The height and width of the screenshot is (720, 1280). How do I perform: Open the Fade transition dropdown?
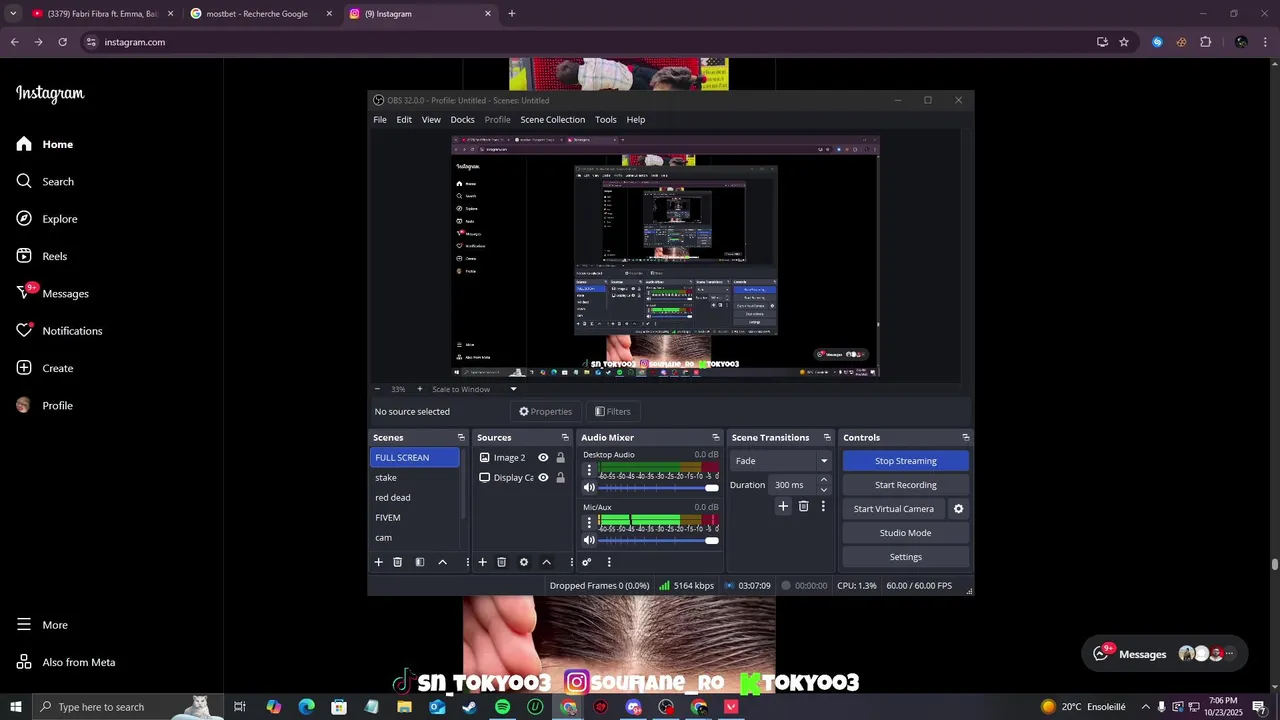781,461
